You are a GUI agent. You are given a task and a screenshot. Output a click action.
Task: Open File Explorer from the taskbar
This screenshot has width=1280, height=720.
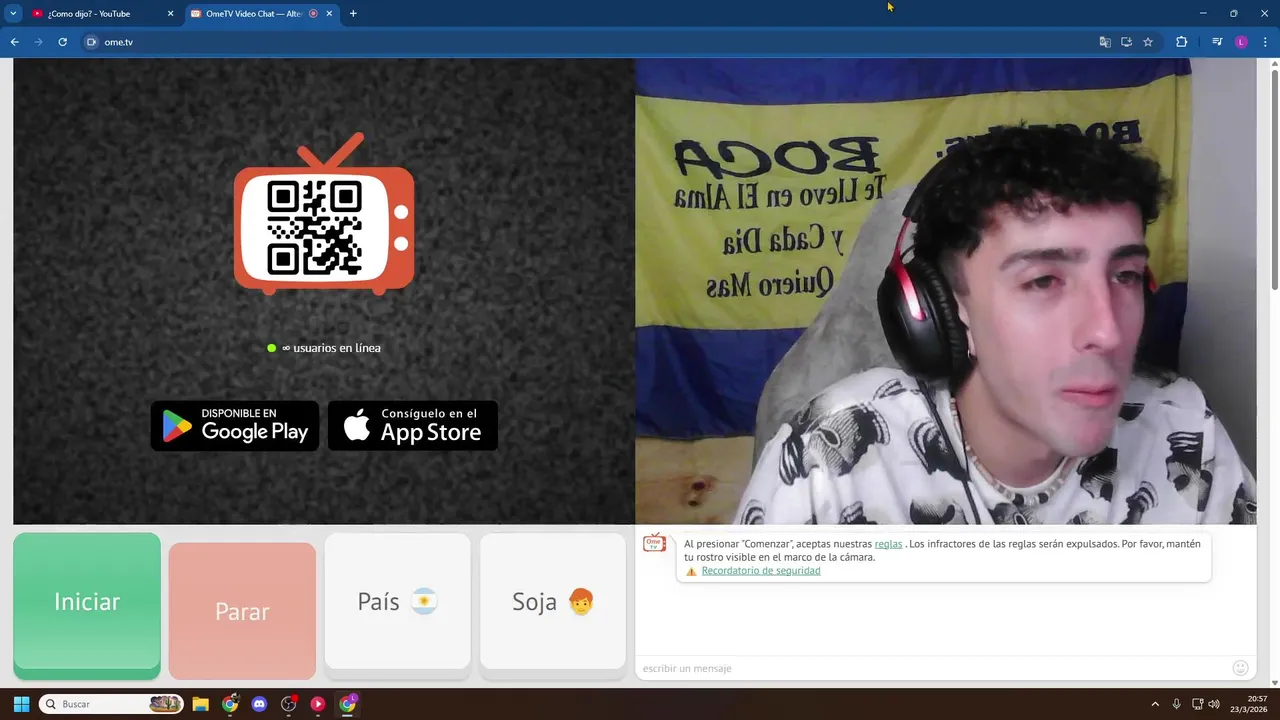pos(200,704)
